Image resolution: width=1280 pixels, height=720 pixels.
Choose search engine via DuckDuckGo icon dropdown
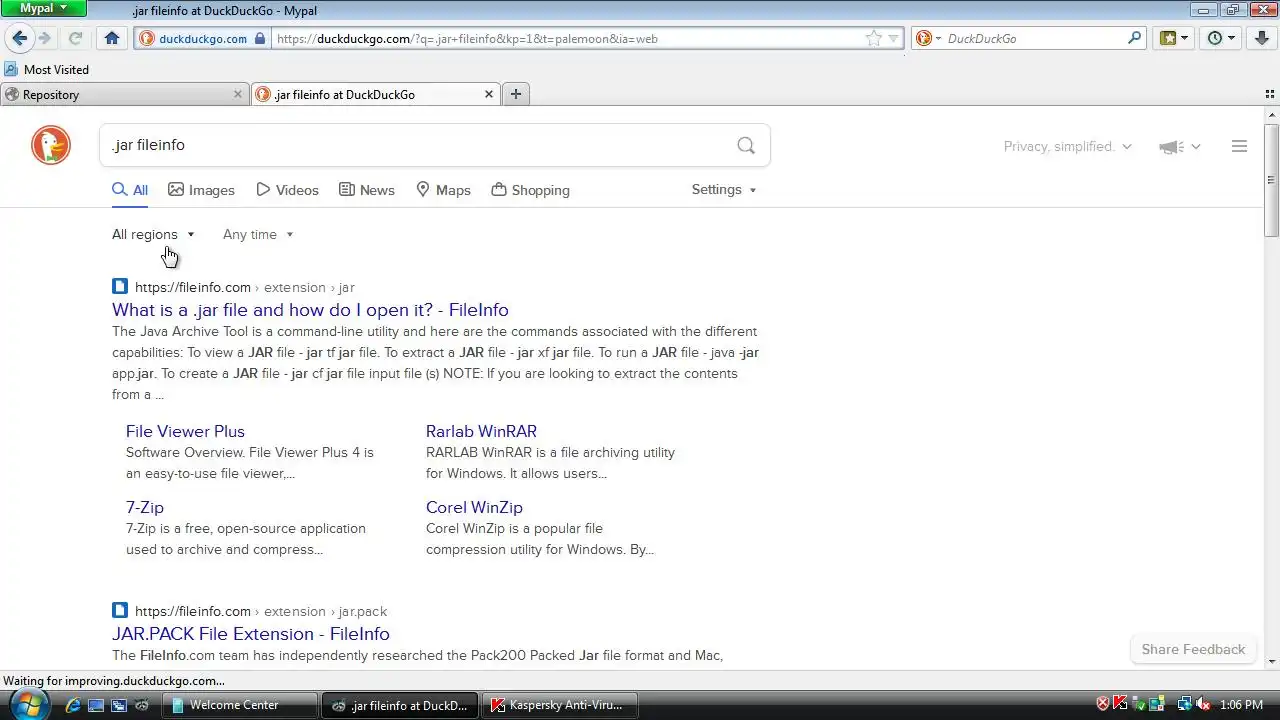pos(928,38)
